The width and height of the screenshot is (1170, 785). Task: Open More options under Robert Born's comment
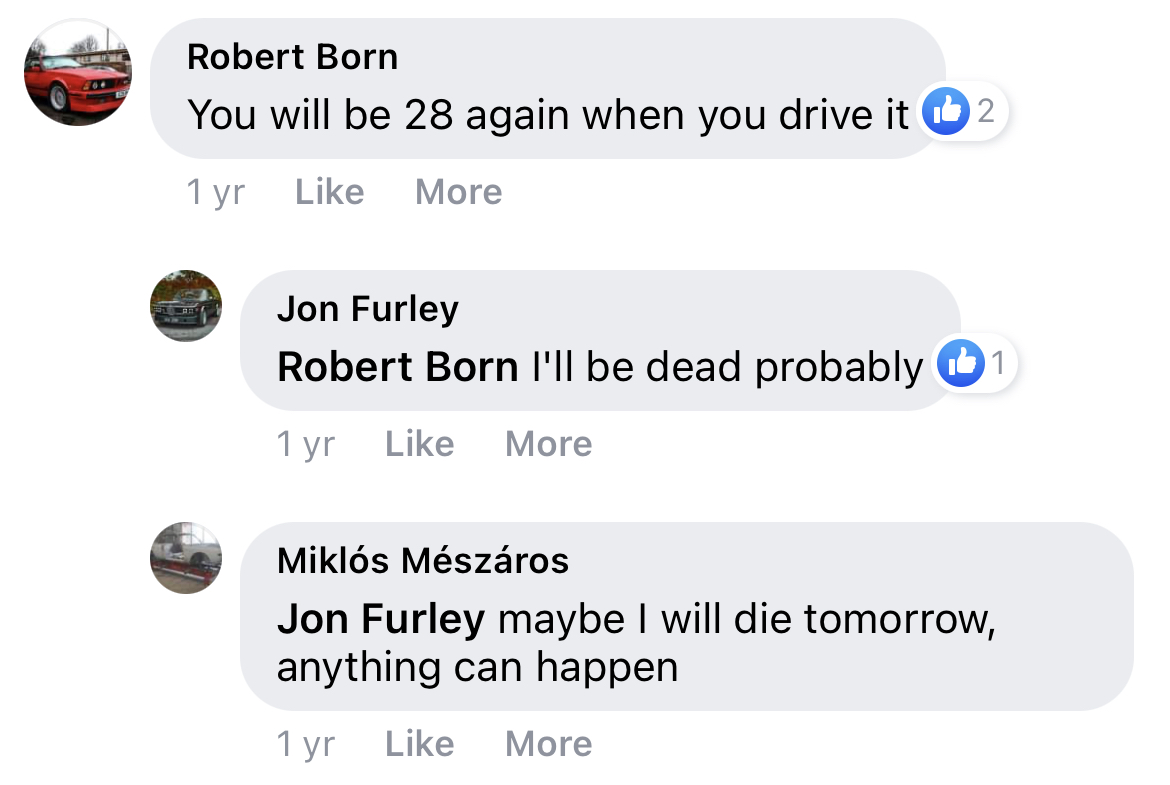click(458, 192)
